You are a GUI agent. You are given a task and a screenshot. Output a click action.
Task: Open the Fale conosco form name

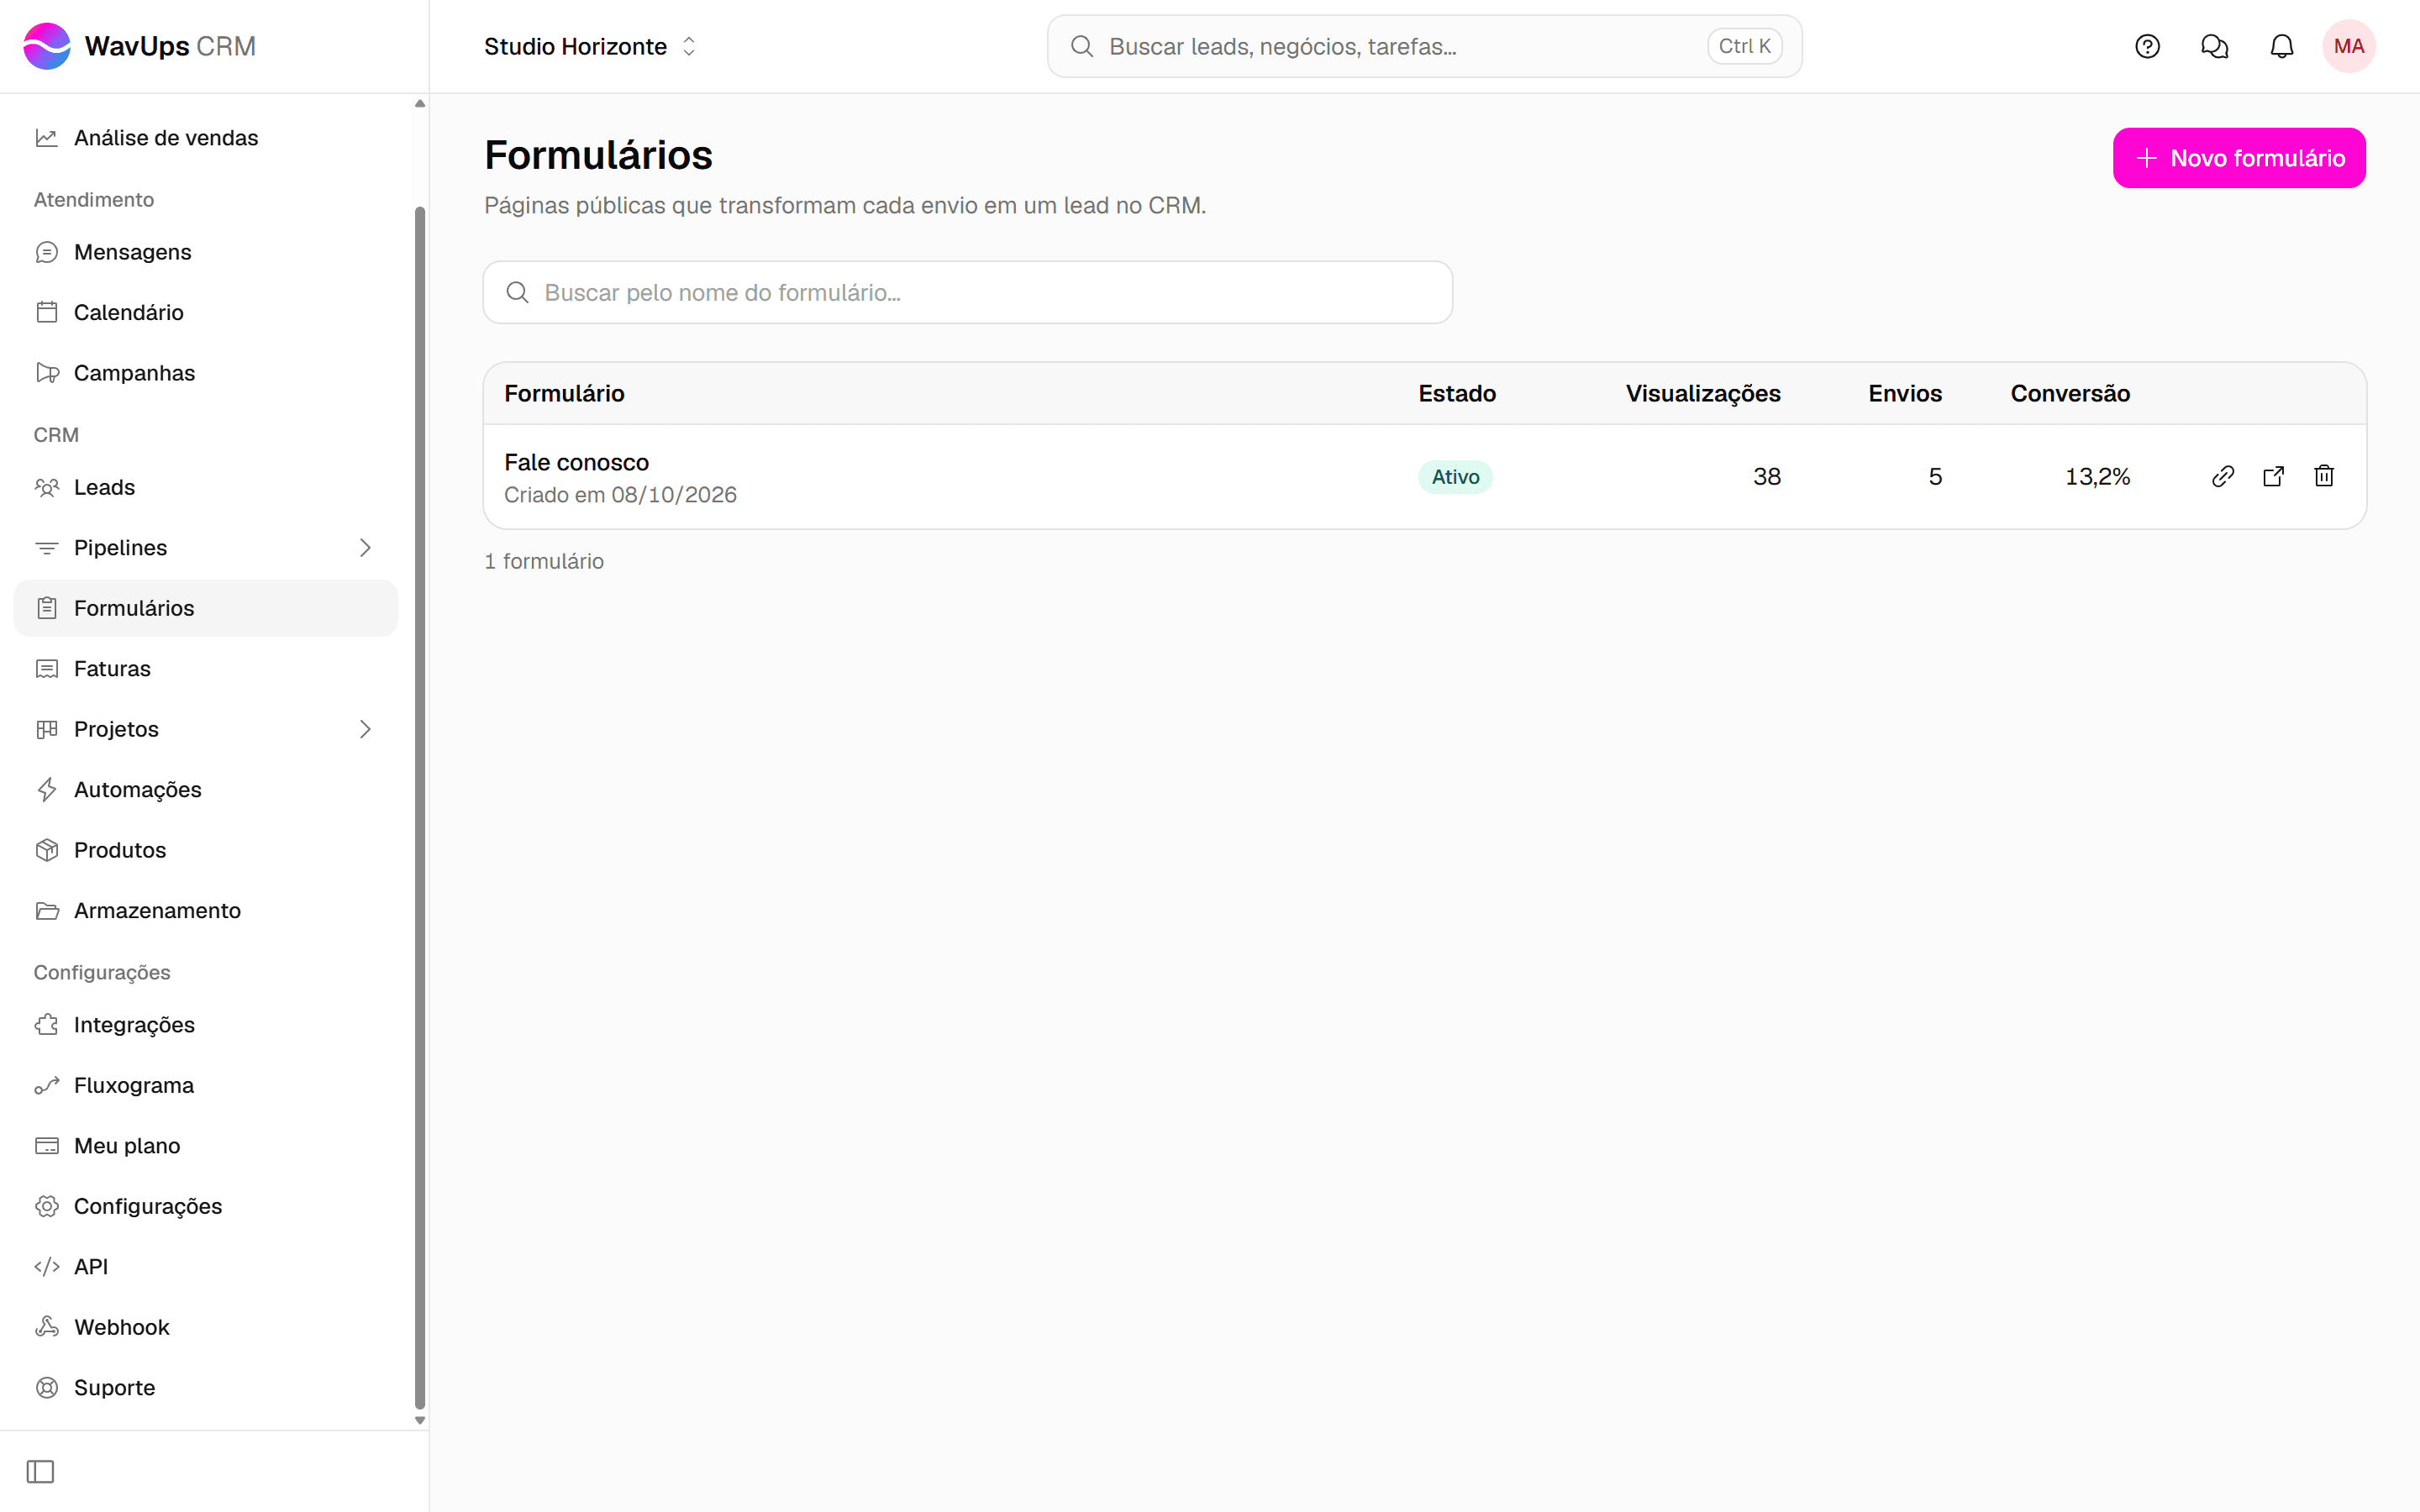click(x=577, y=462)
